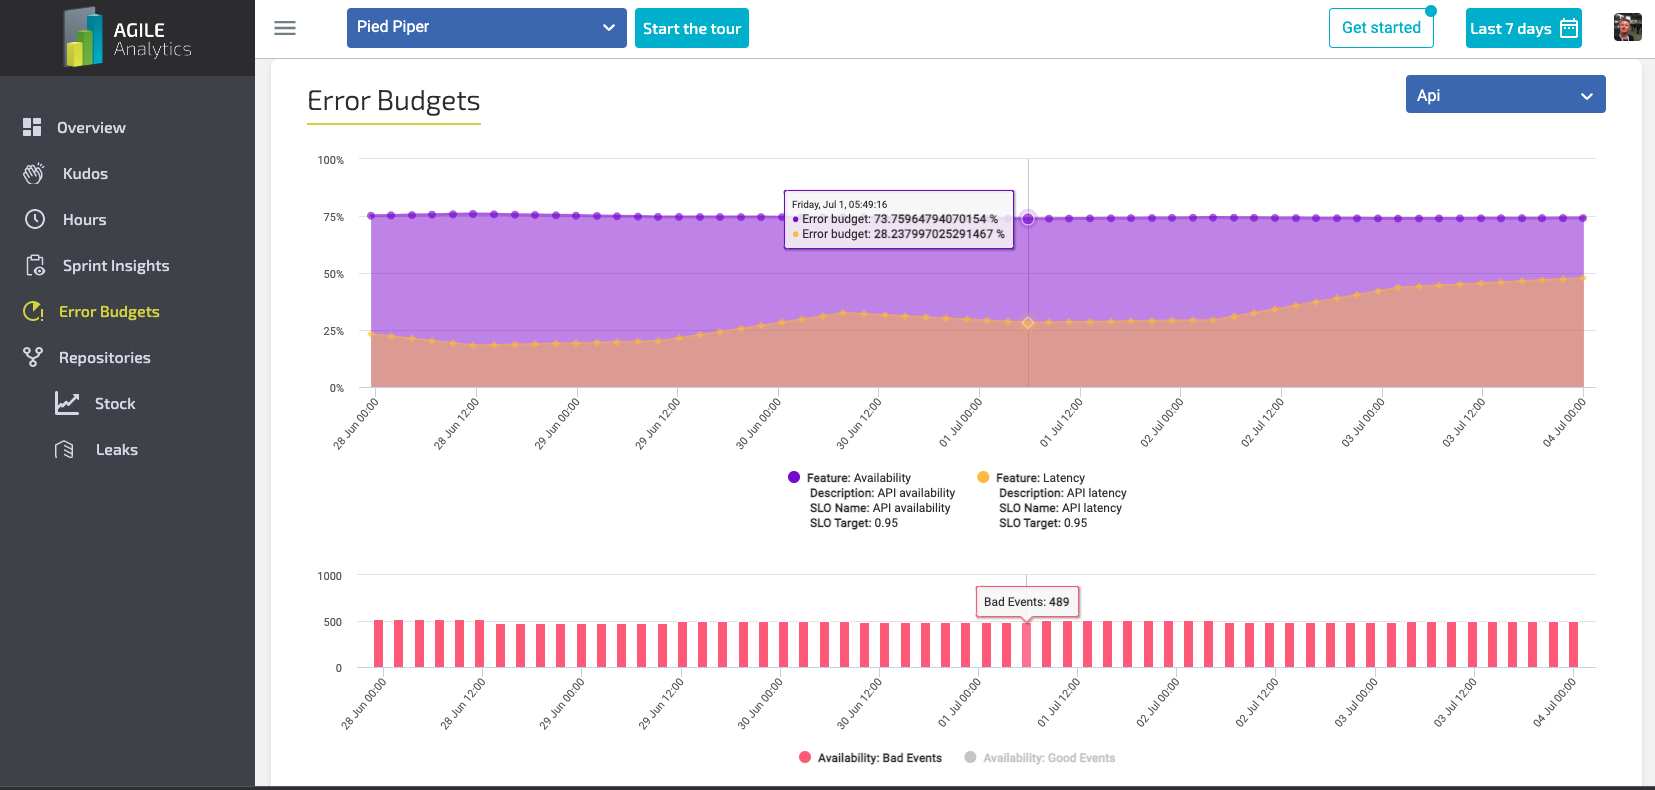Open the Pied Piper workspace dropdown
1655x790 pixels.
(x=486, y=28)
